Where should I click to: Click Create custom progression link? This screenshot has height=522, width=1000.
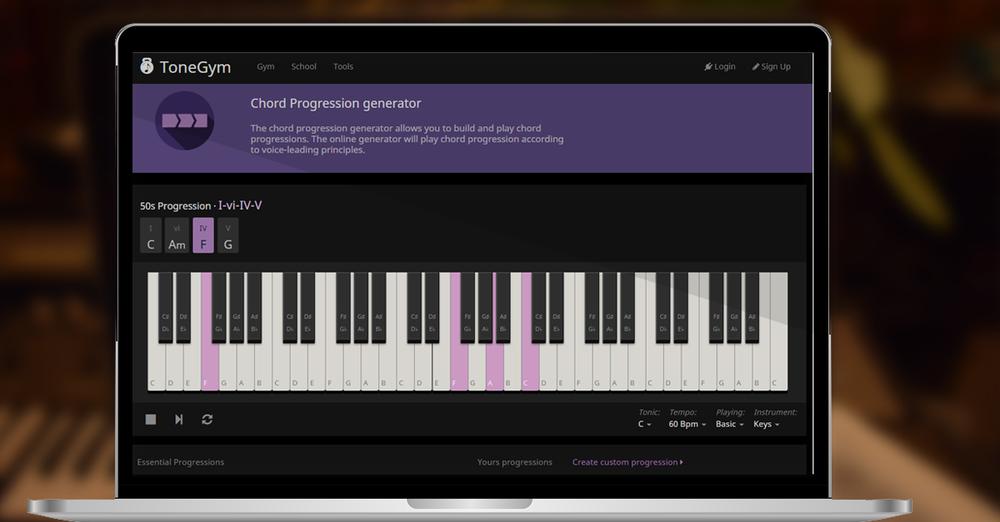point(627,462)
